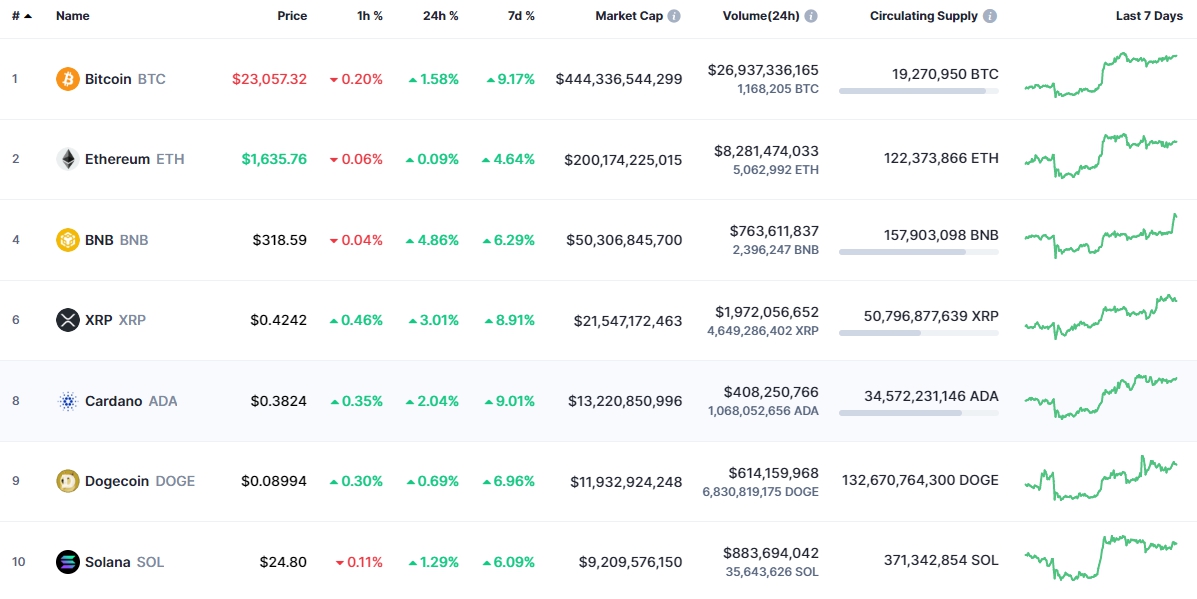The image size is (1197, 599).
Task: Sort by the Volume(24h) column header
Action: (x=761, y=16)
